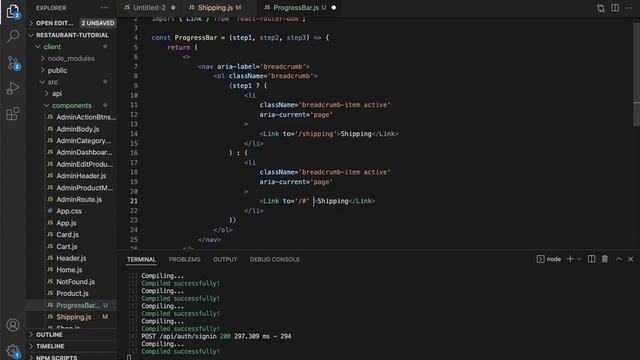Screen dimensions: 640x360
Task: Collapse the components folder
Action: [71, 105]
